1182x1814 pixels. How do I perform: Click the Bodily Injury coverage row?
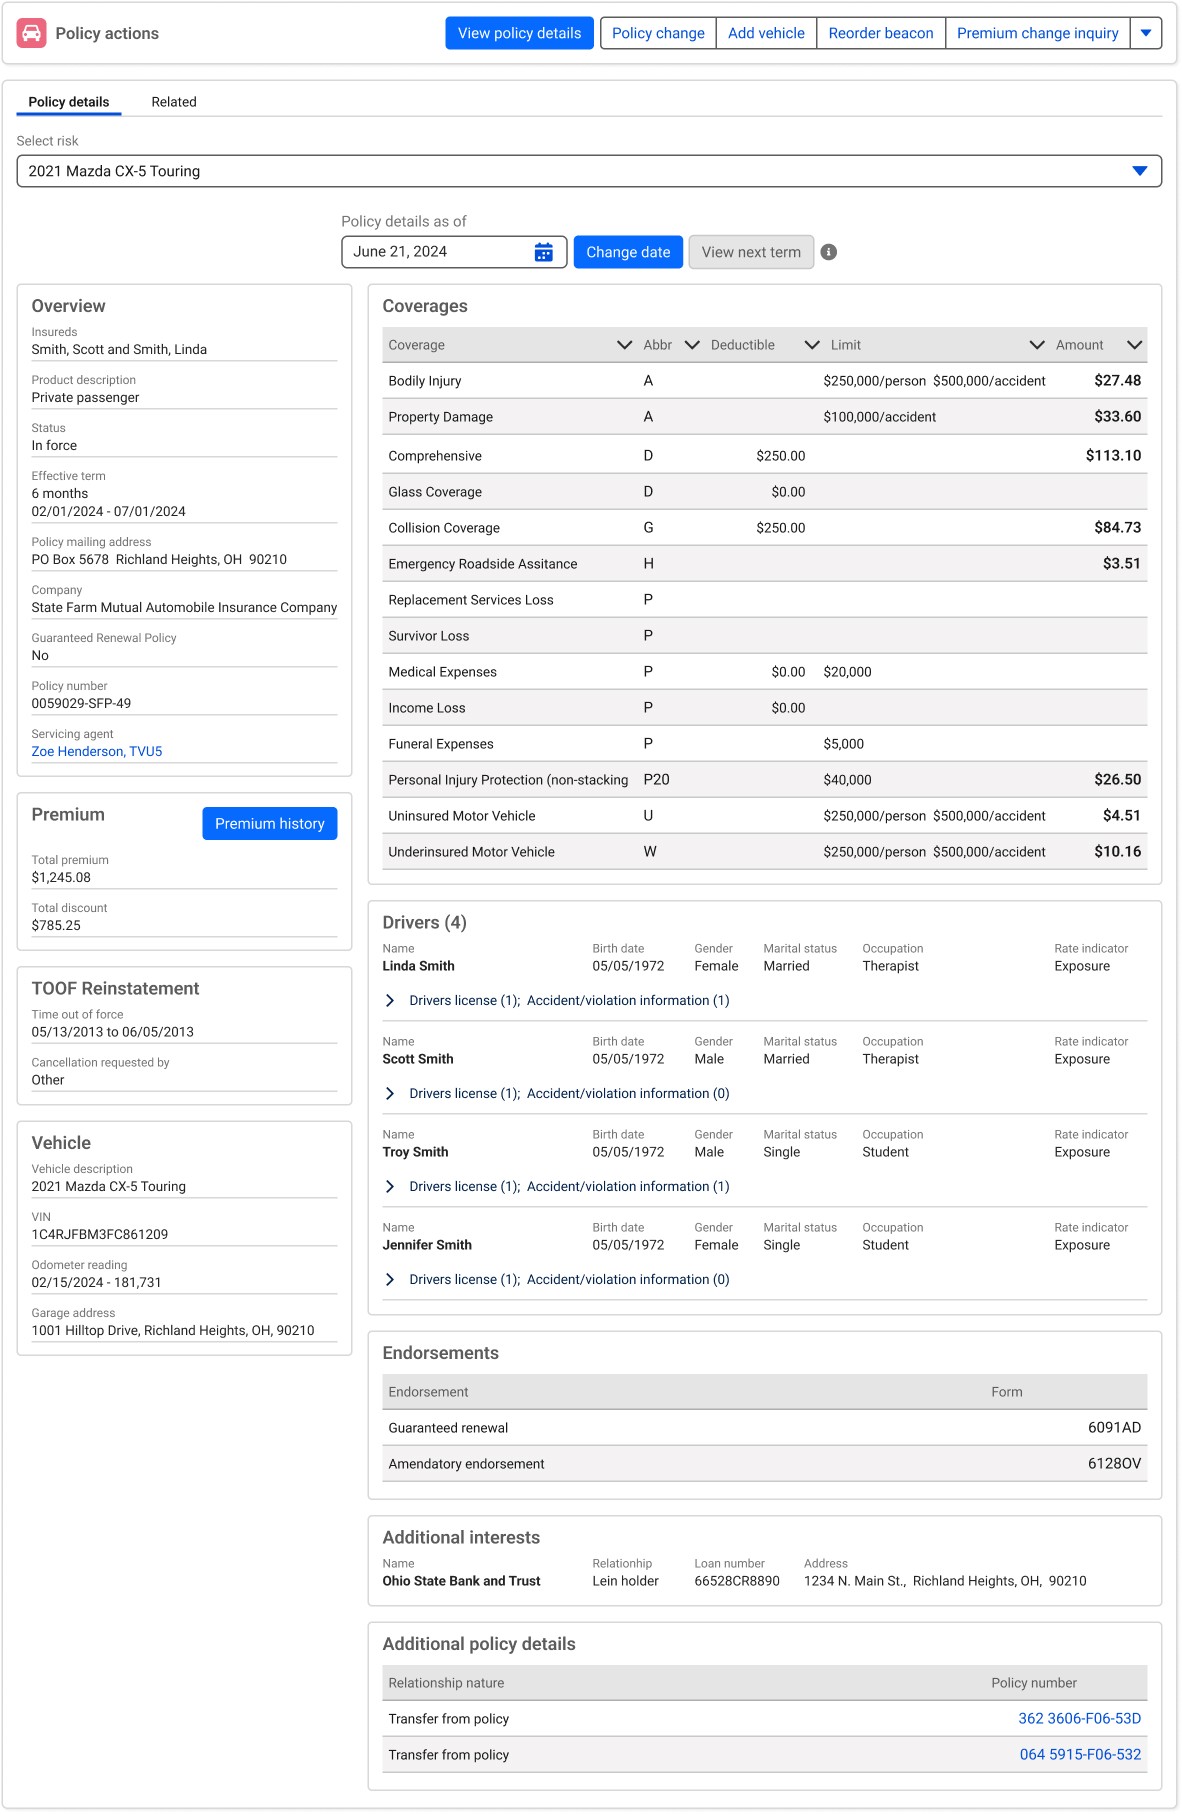pyautogui.click(x=765, y=381)
